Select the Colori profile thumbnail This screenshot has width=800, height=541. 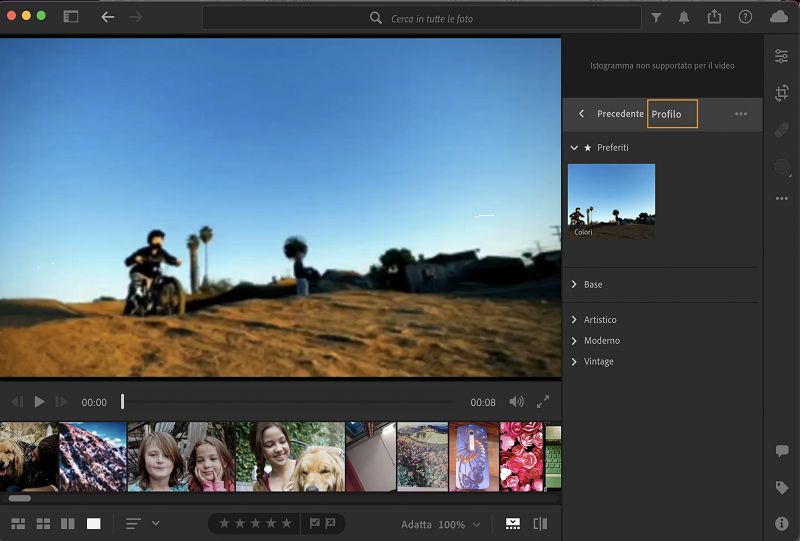click(x=611, y=201)
